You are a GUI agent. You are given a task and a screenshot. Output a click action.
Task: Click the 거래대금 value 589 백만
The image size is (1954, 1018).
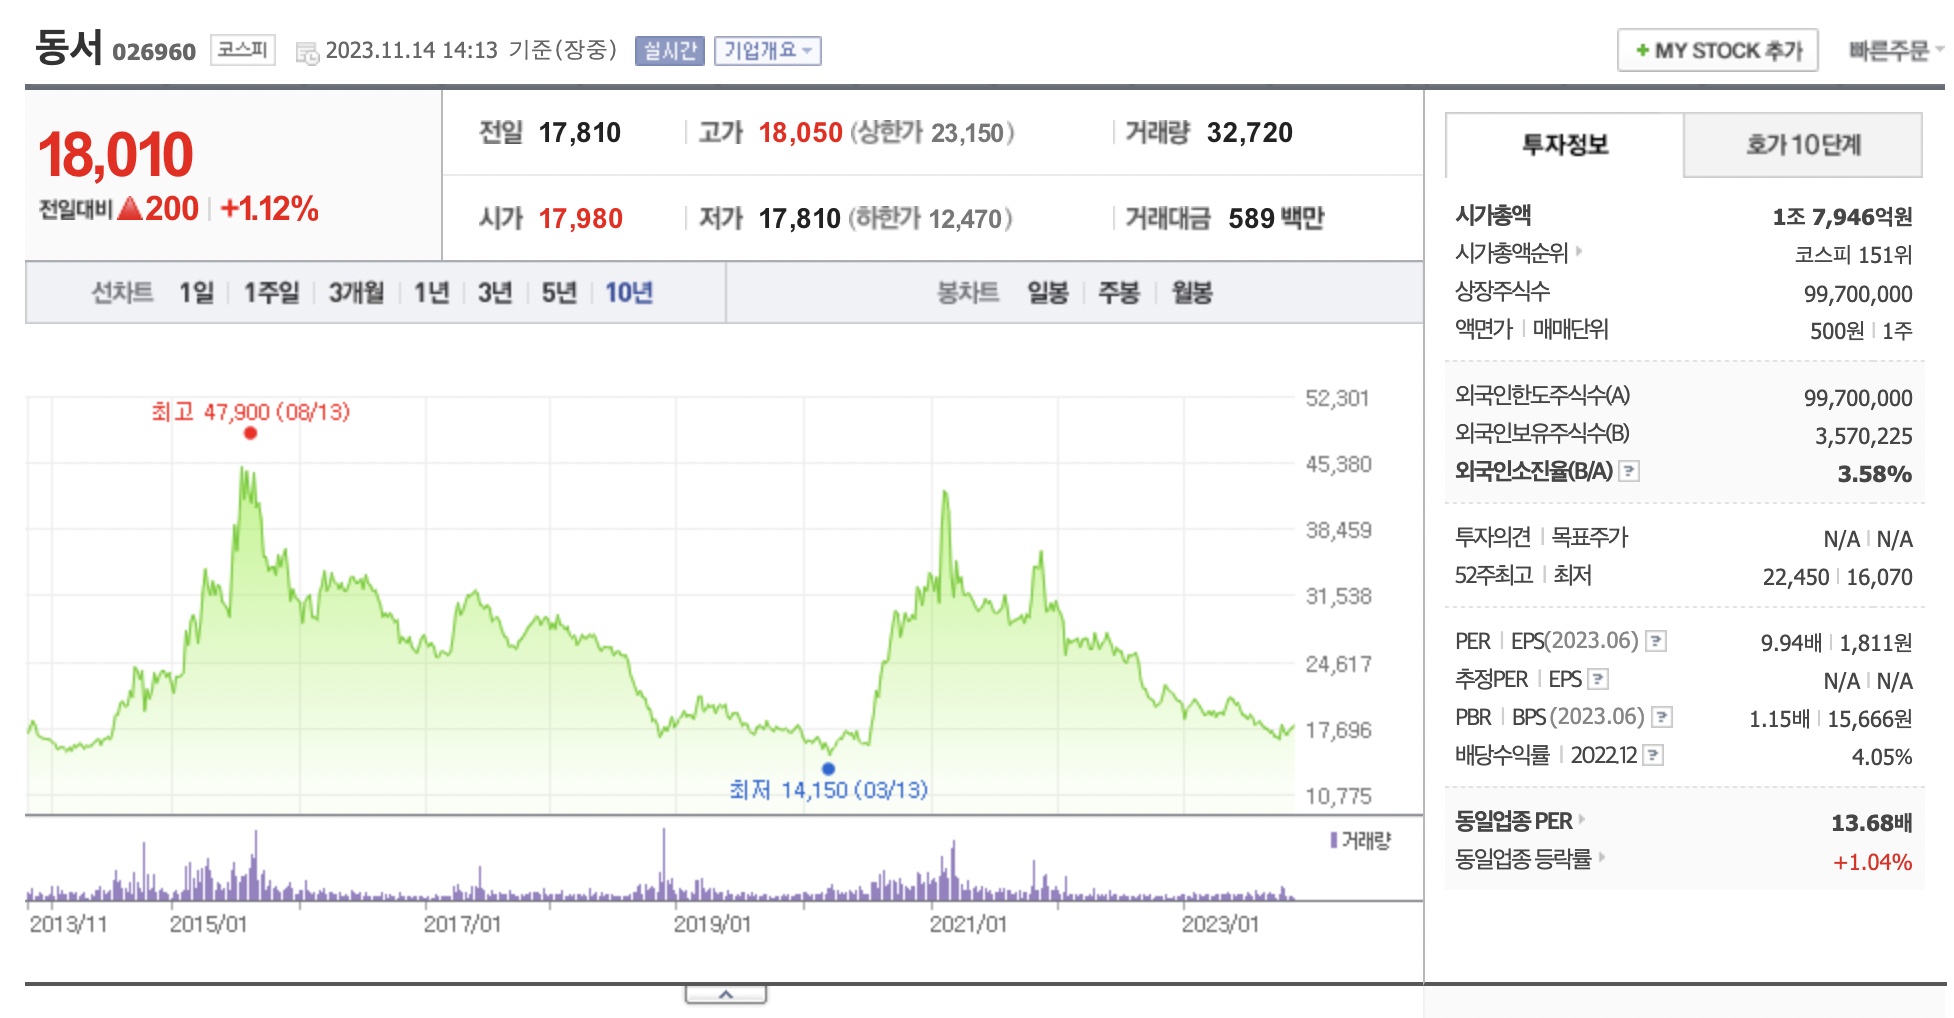pyautogui.click(x=1276, y=218)
